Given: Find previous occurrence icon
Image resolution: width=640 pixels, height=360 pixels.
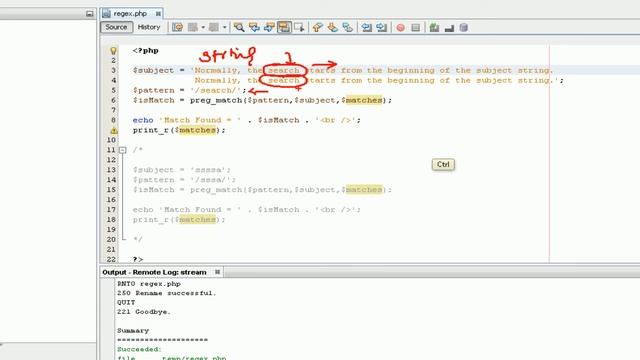Looking at the screenshot, I should click(x=254, y=27).
